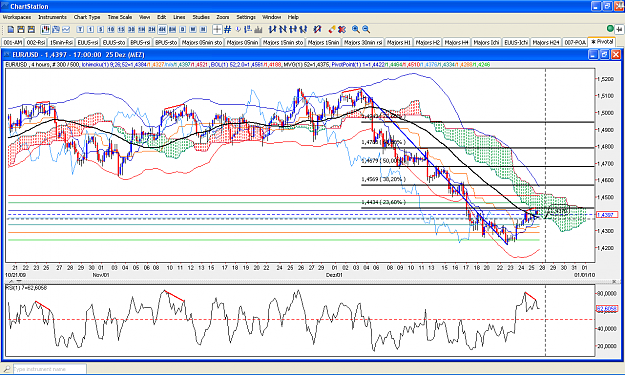Select the 4H timeframe button
Image resolution: width=625 pixels, height=375 pixels.
(162, 29)
